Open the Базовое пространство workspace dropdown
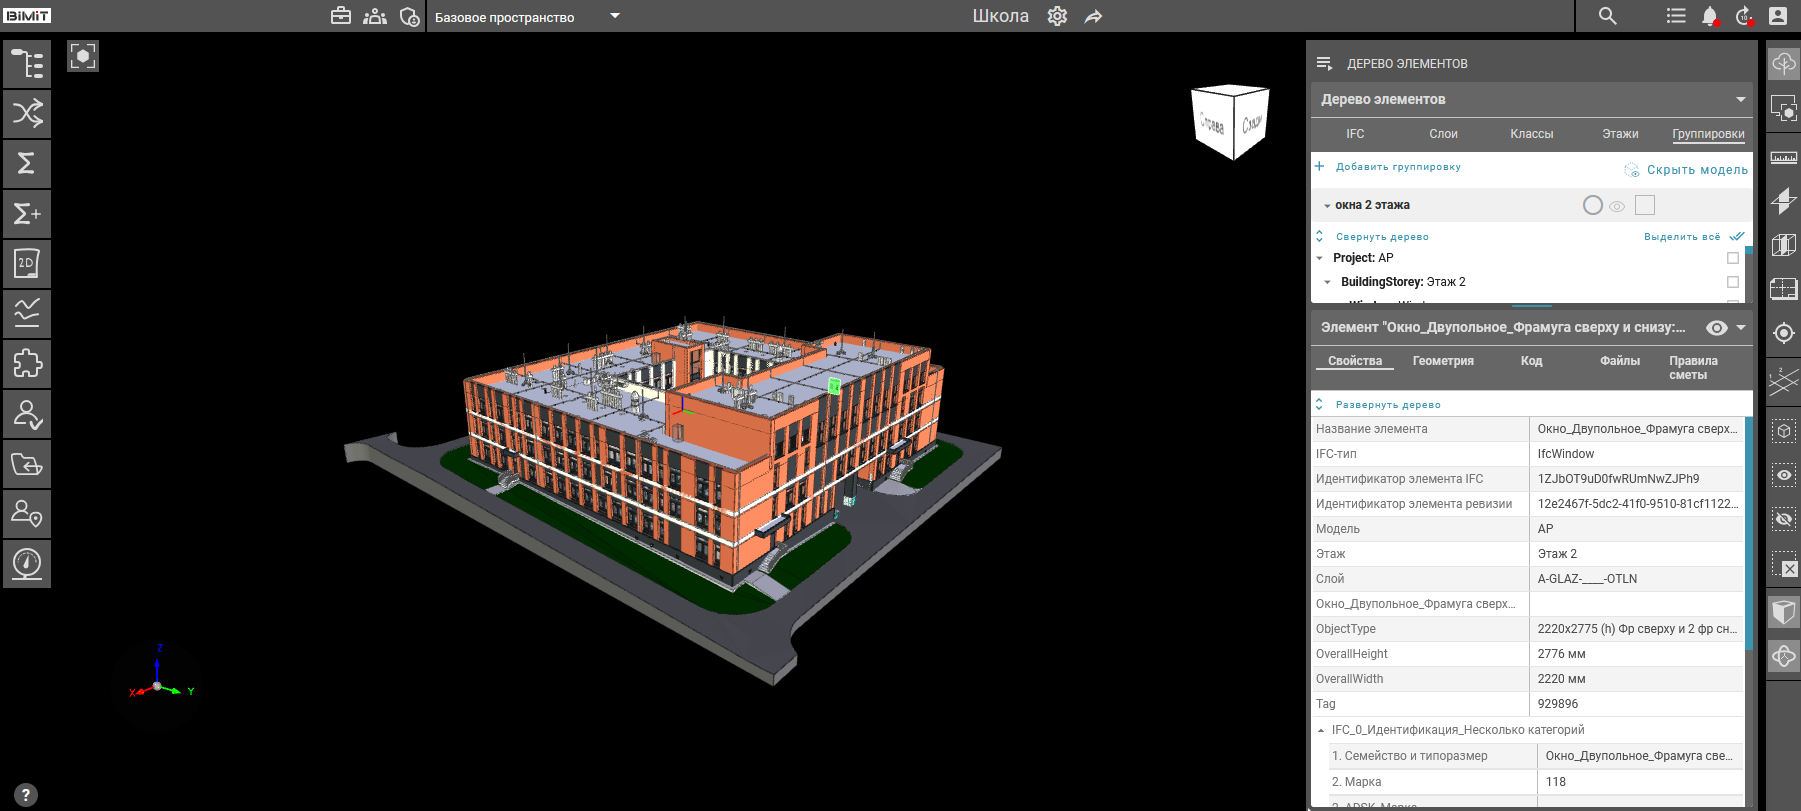 pos(615,16)
